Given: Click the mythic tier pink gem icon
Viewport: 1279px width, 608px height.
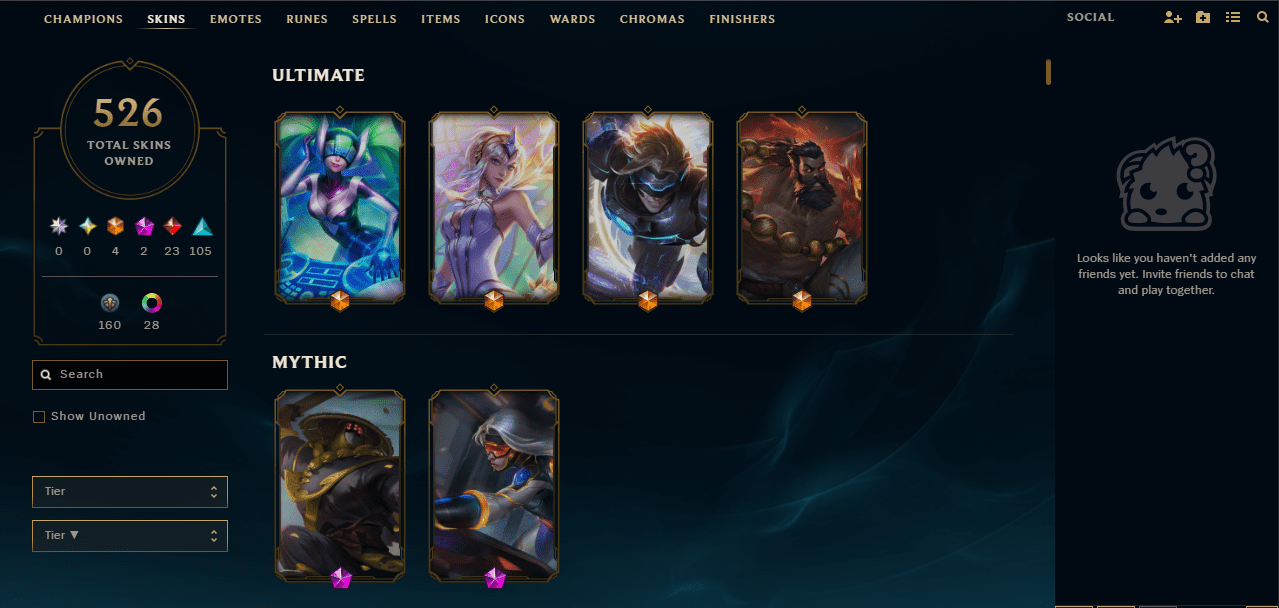Looking at the screenshot, I should pyautogui.click(x=143, y=226).
